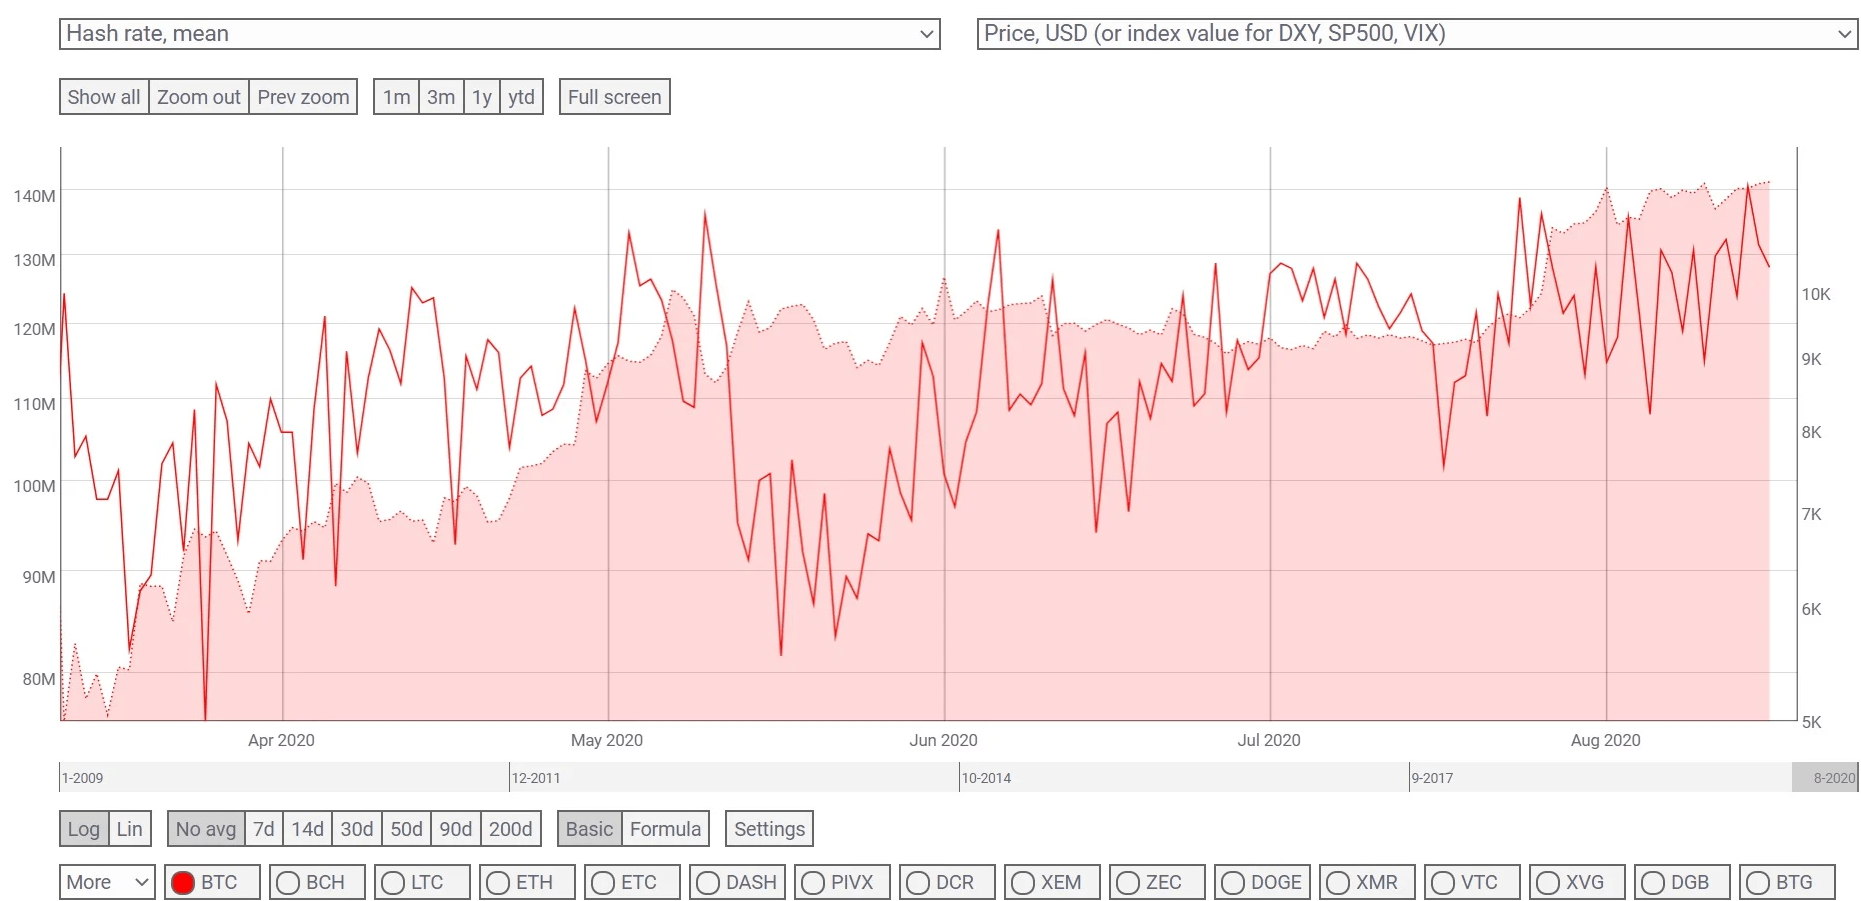Screen dimensions: 1861x901
Task: Open the chart in Full screen
Action: tap(615, 97)
